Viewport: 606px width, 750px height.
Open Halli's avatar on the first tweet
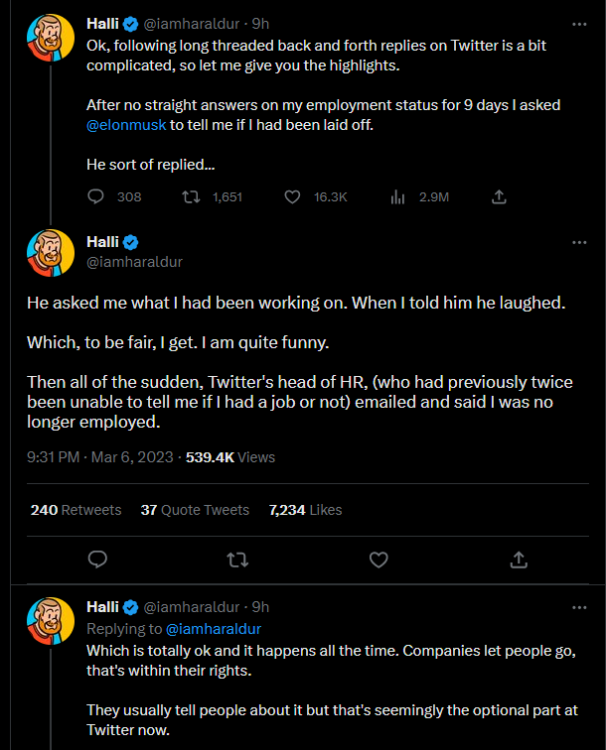click(50, 36)
